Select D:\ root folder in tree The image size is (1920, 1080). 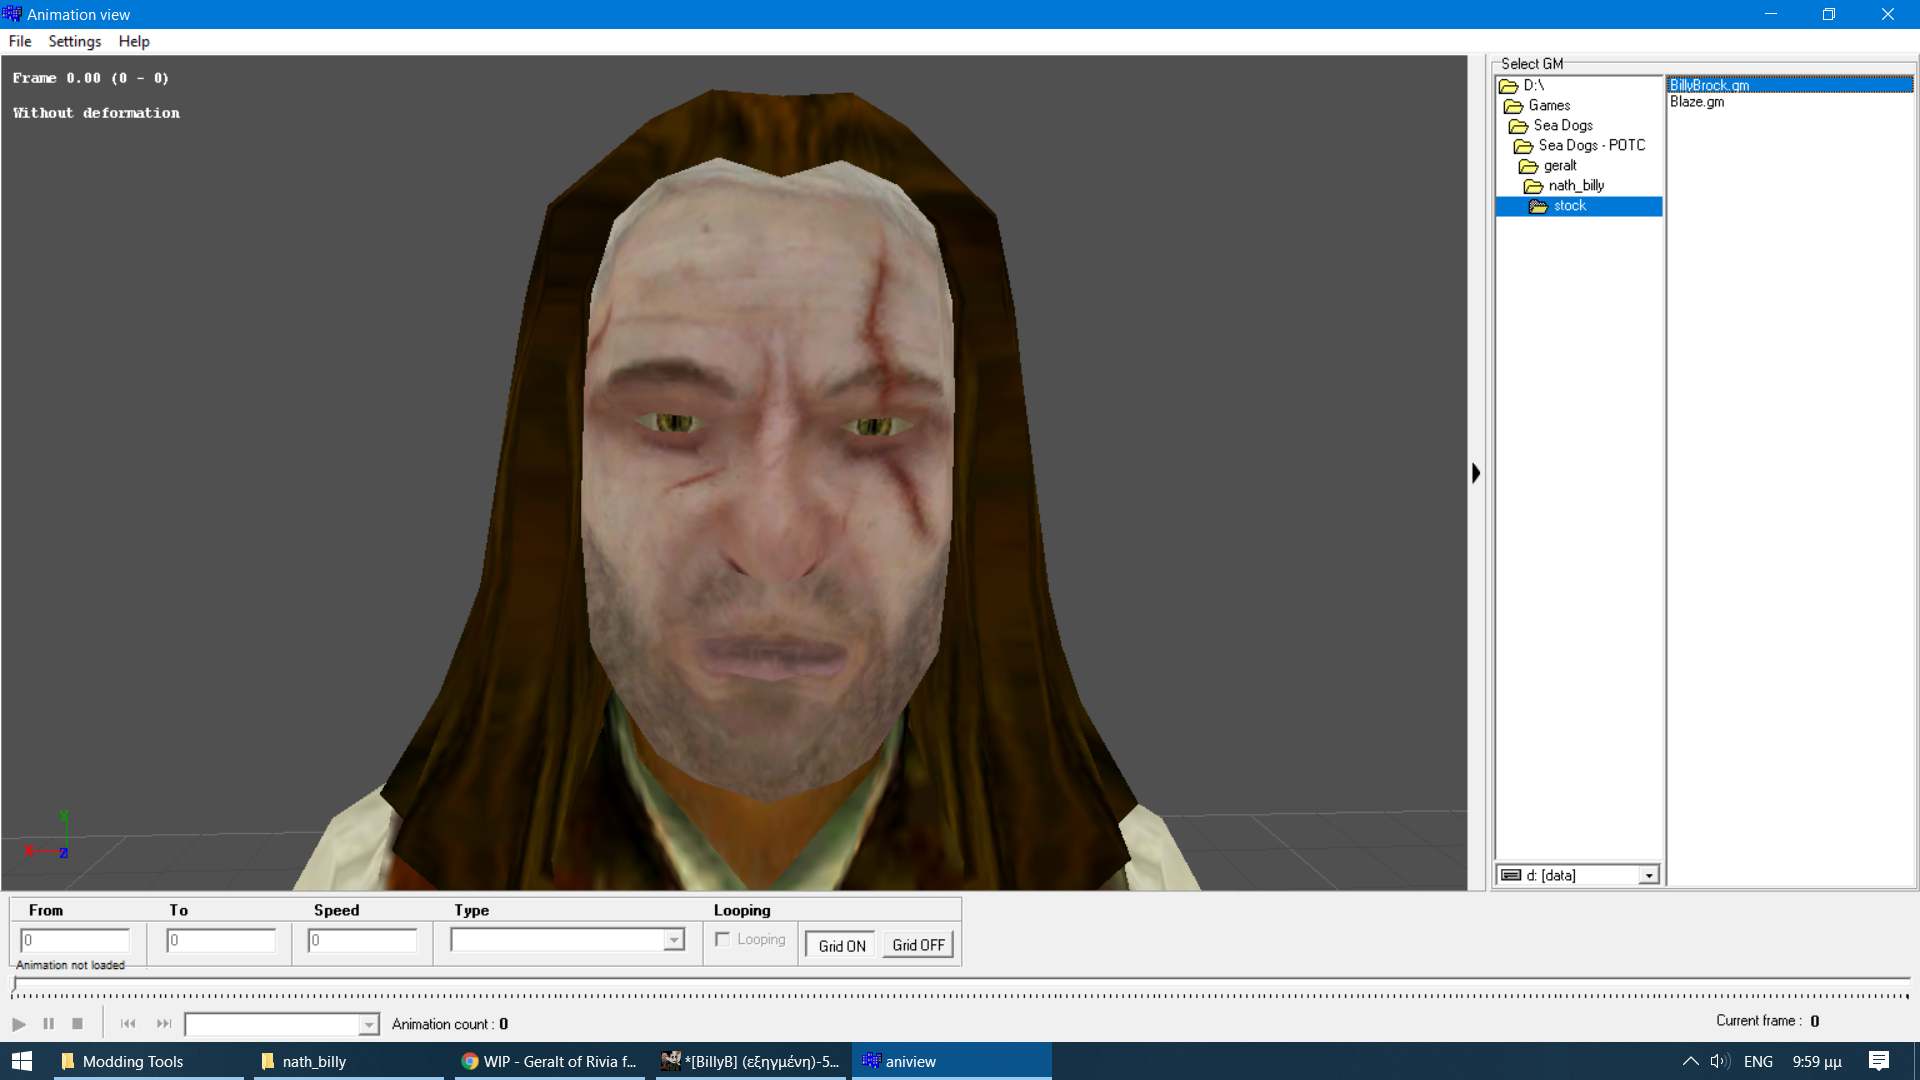point(1533,85)
